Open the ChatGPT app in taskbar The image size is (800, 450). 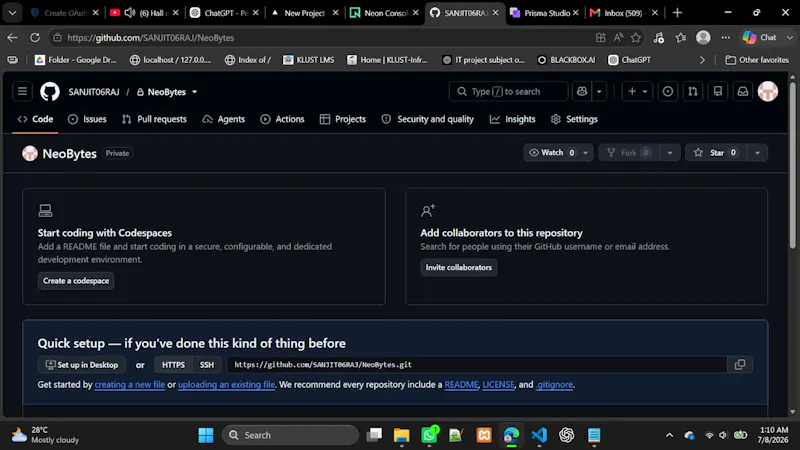[566, 435]
